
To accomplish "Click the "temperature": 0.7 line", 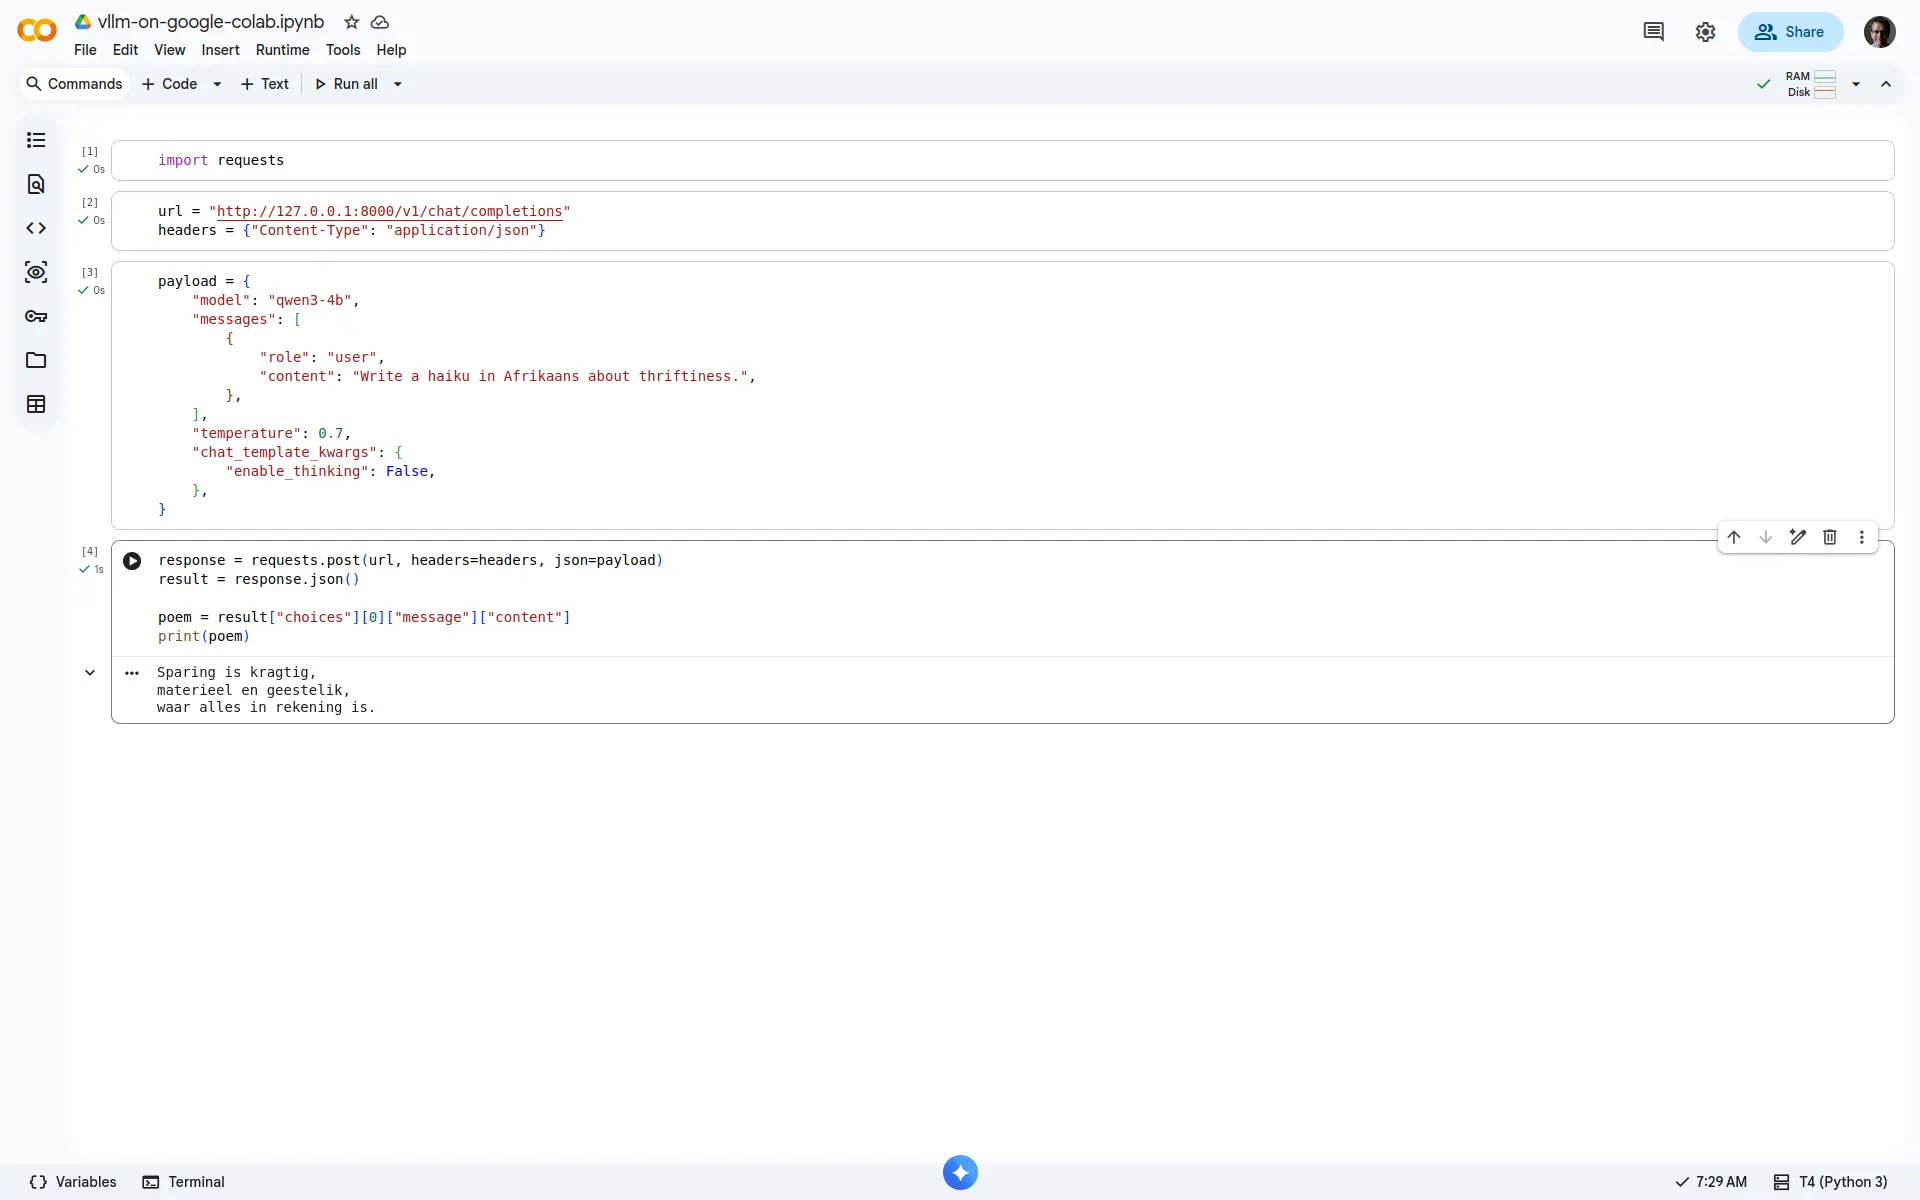I will pyautogui.click(x=271, y=433).
